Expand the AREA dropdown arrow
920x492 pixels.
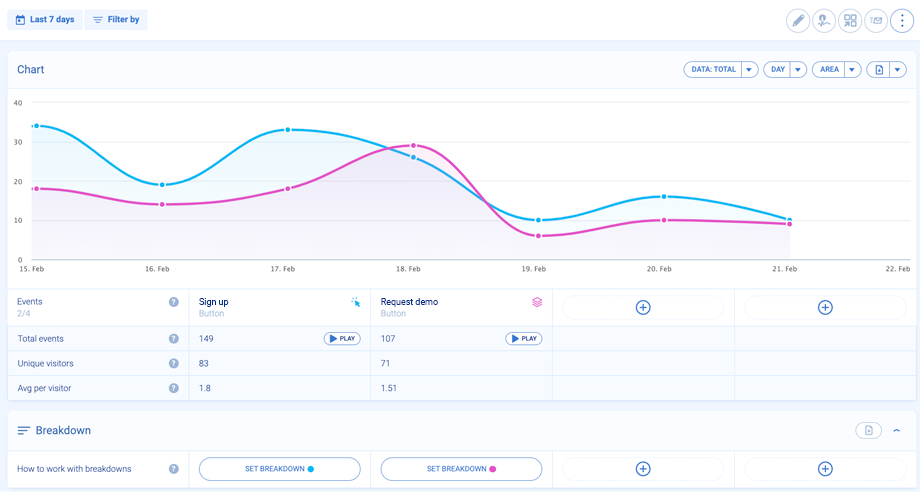852,69
